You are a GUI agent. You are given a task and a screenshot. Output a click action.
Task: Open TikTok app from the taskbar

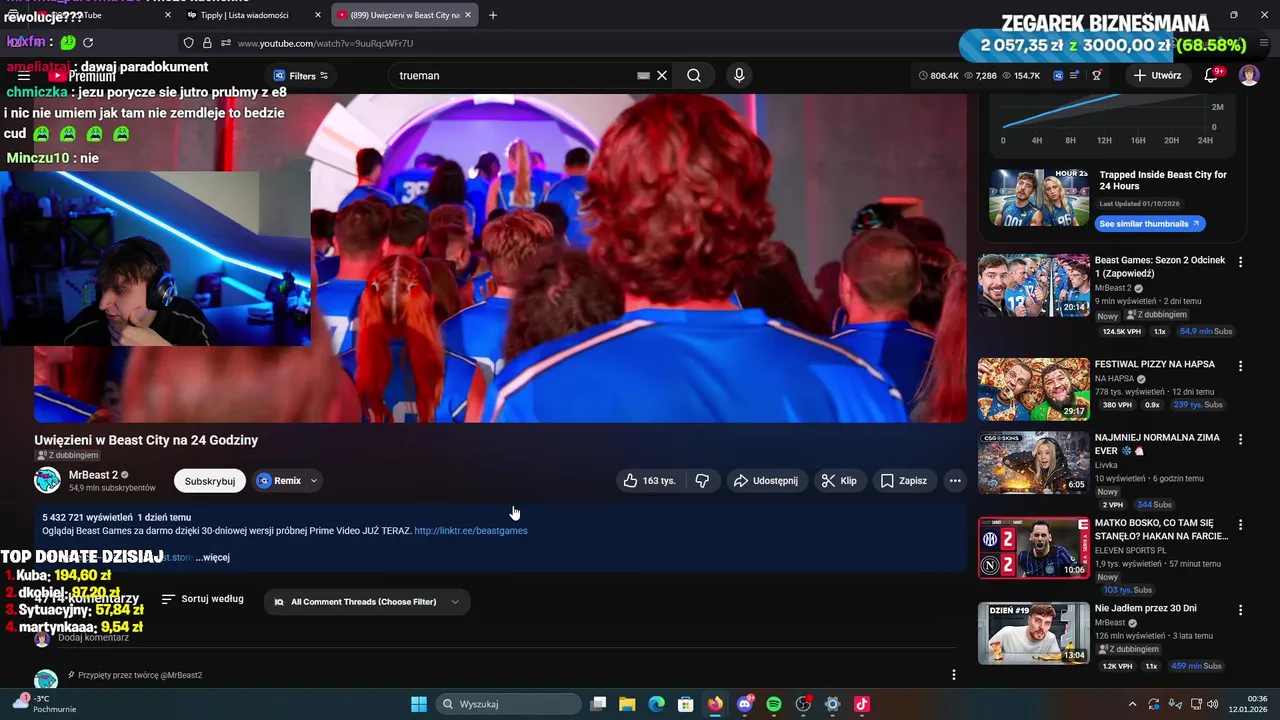(x=862, y=704)
